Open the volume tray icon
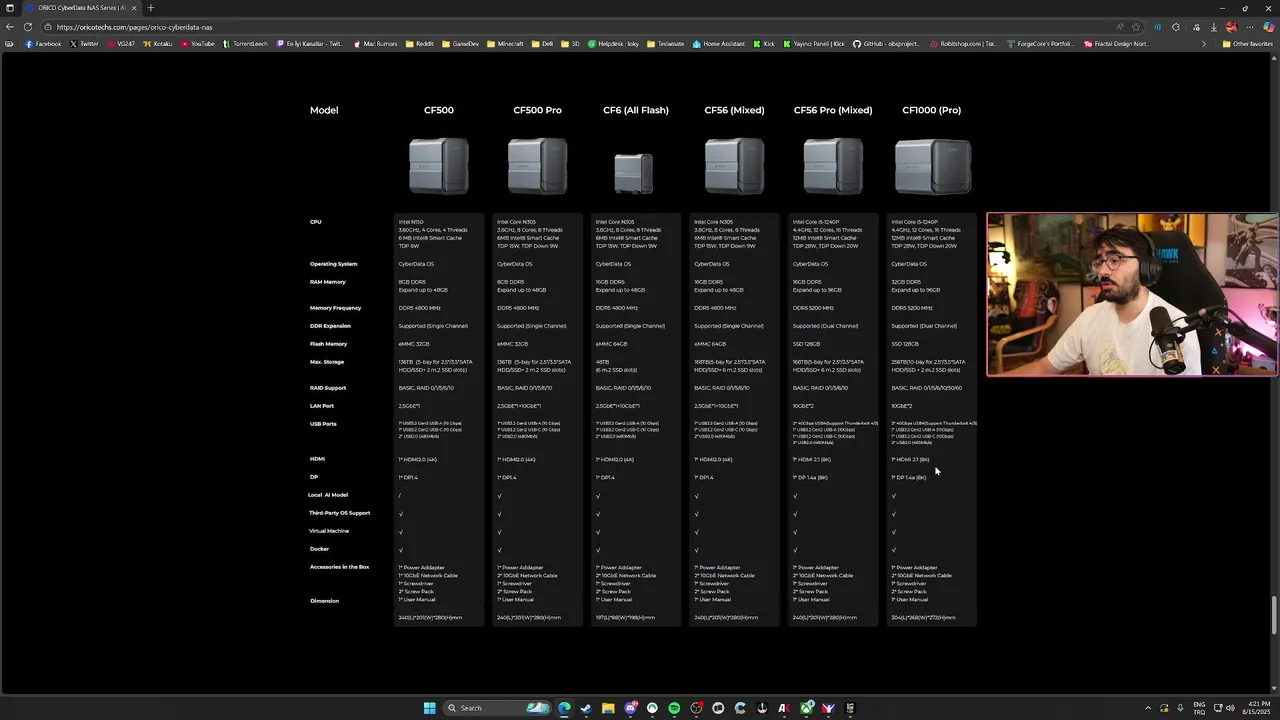The image size is (1280, 720). [1229, 708]
